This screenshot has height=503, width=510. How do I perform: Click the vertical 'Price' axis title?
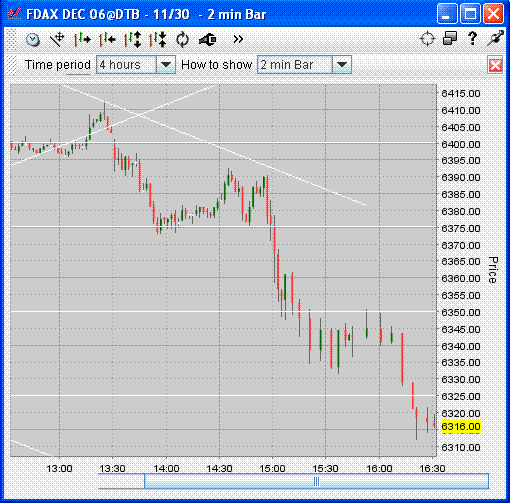(493, 270)
